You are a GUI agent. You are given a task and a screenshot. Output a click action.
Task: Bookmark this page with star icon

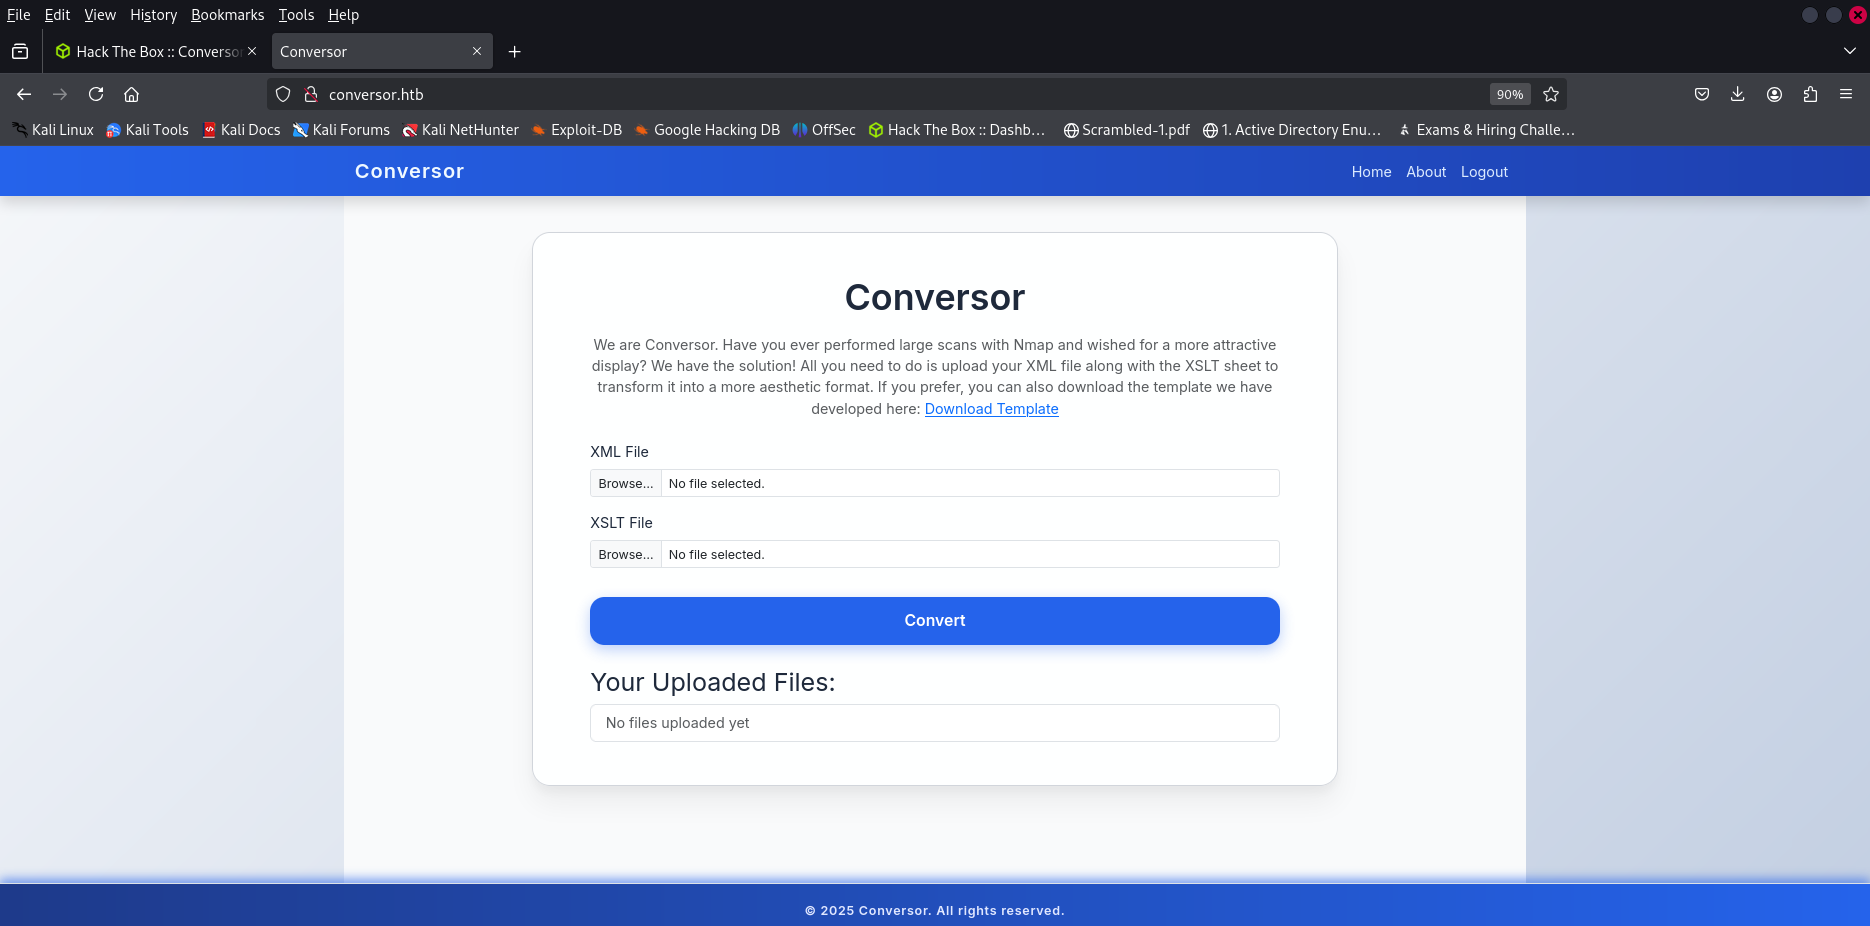pyautogui.click(x=1551, y=94)
